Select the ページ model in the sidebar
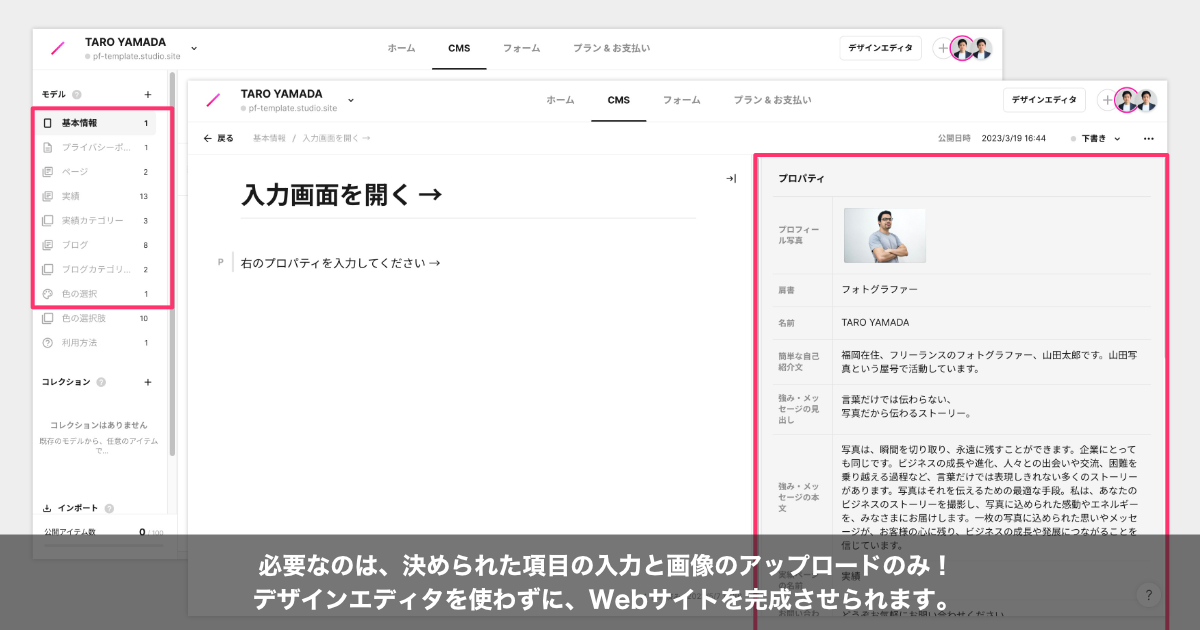1200x630 pixels. (98, 172)
